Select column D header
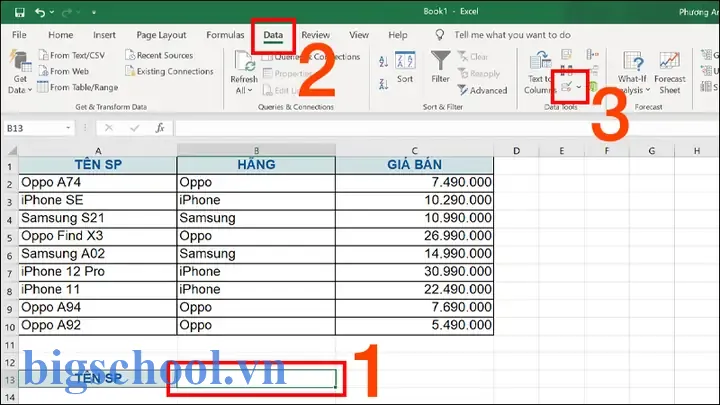Screen dimensions: 720x405 517,150
